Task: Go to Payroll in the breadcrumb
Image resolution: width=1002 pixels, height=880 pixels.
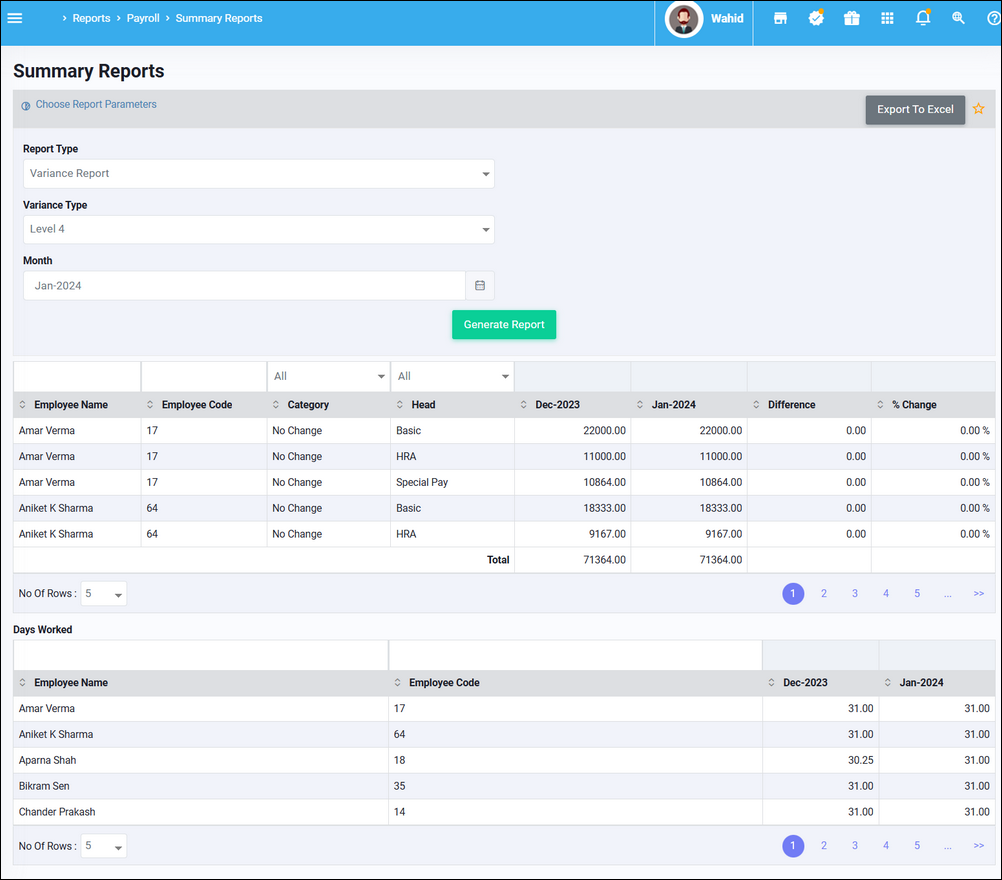Action: coord(143,18)
